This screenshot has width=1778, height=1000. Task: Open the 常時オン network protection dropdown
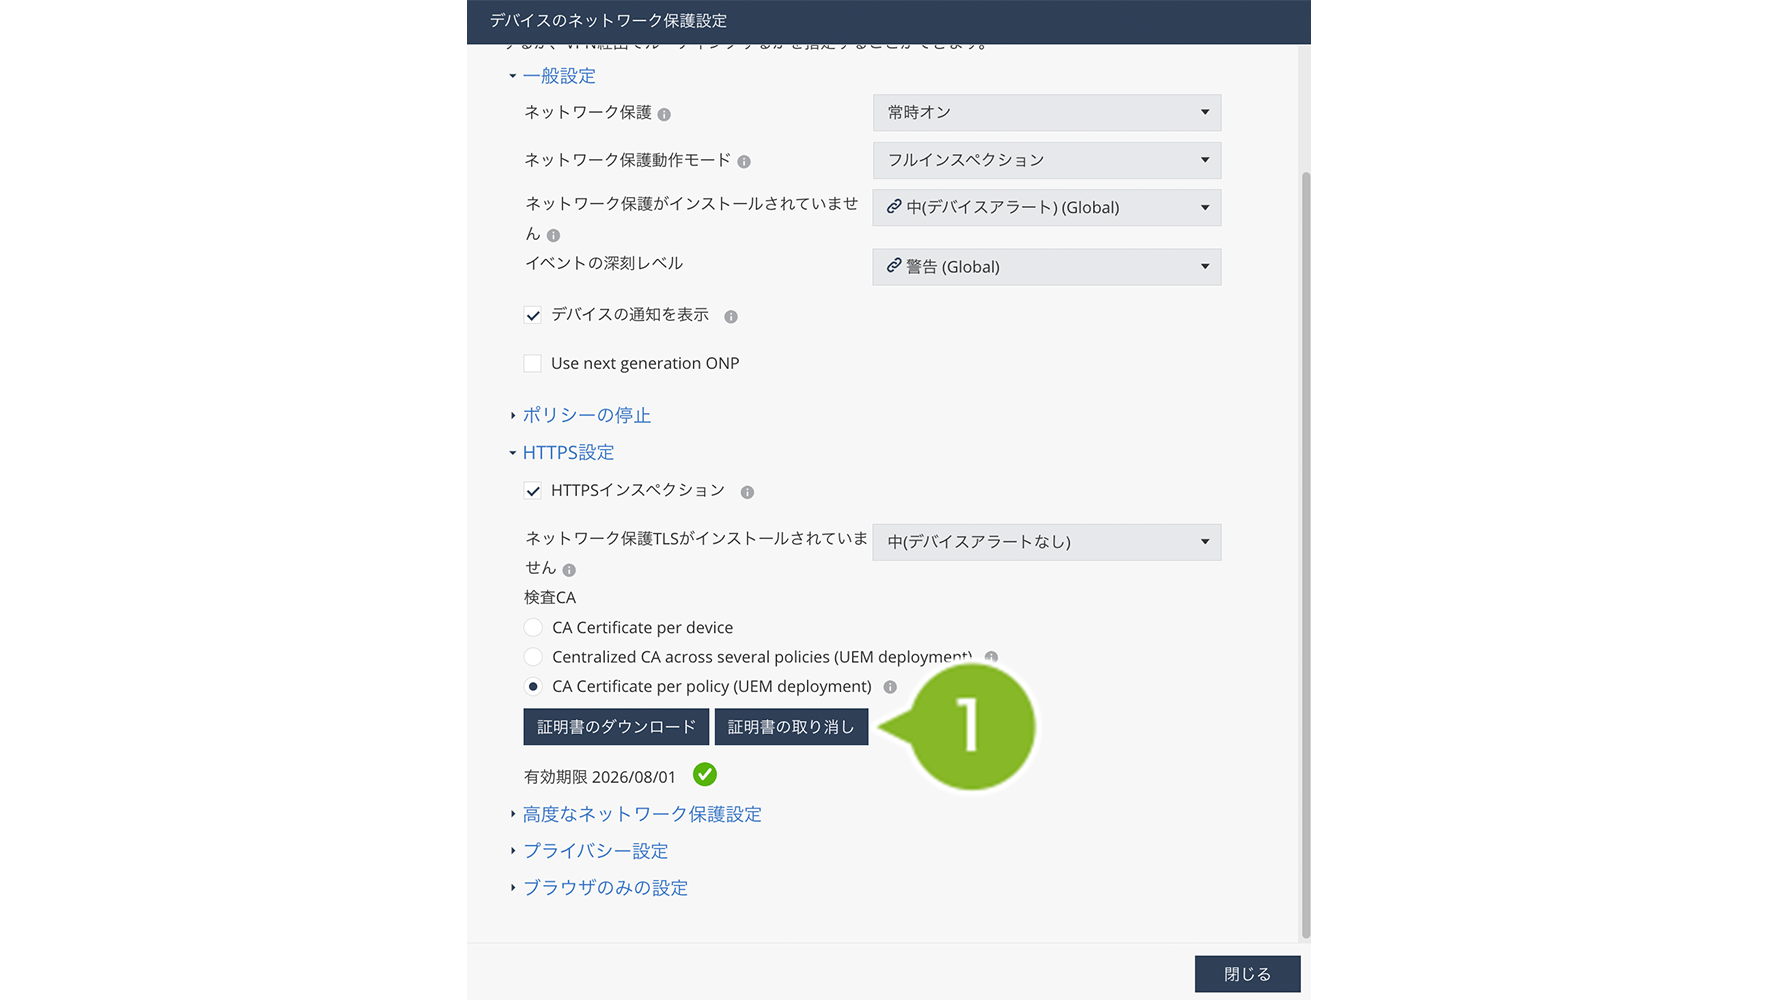[1046, 113]
